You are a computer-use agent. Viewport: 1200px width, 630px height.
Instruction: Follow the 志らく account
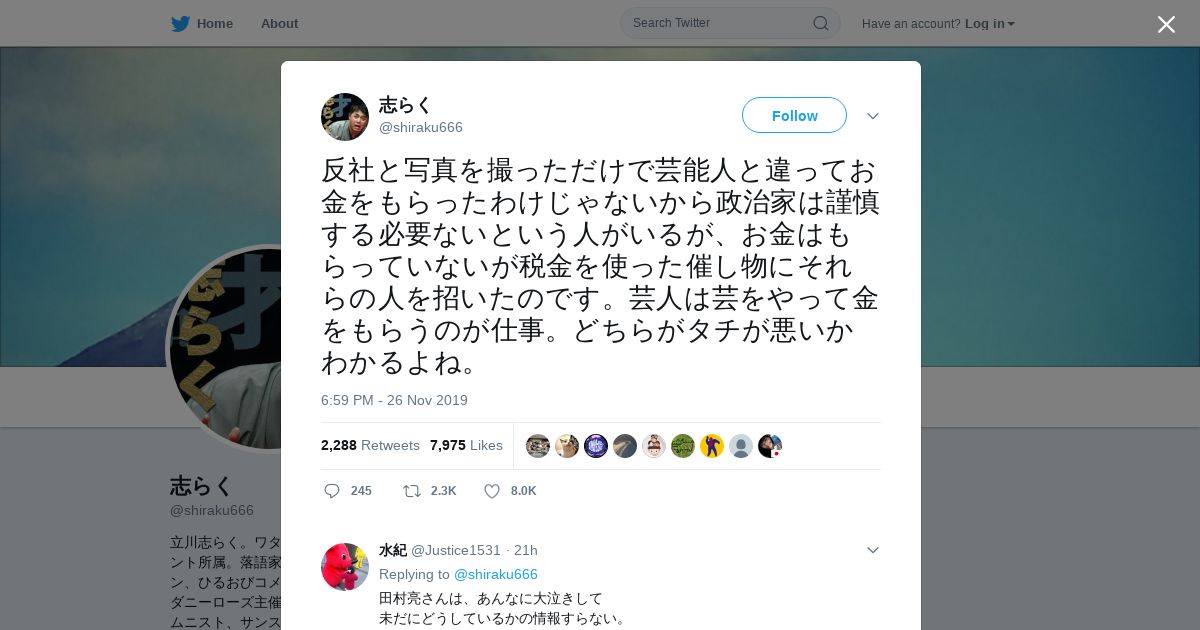click(794, 116)
